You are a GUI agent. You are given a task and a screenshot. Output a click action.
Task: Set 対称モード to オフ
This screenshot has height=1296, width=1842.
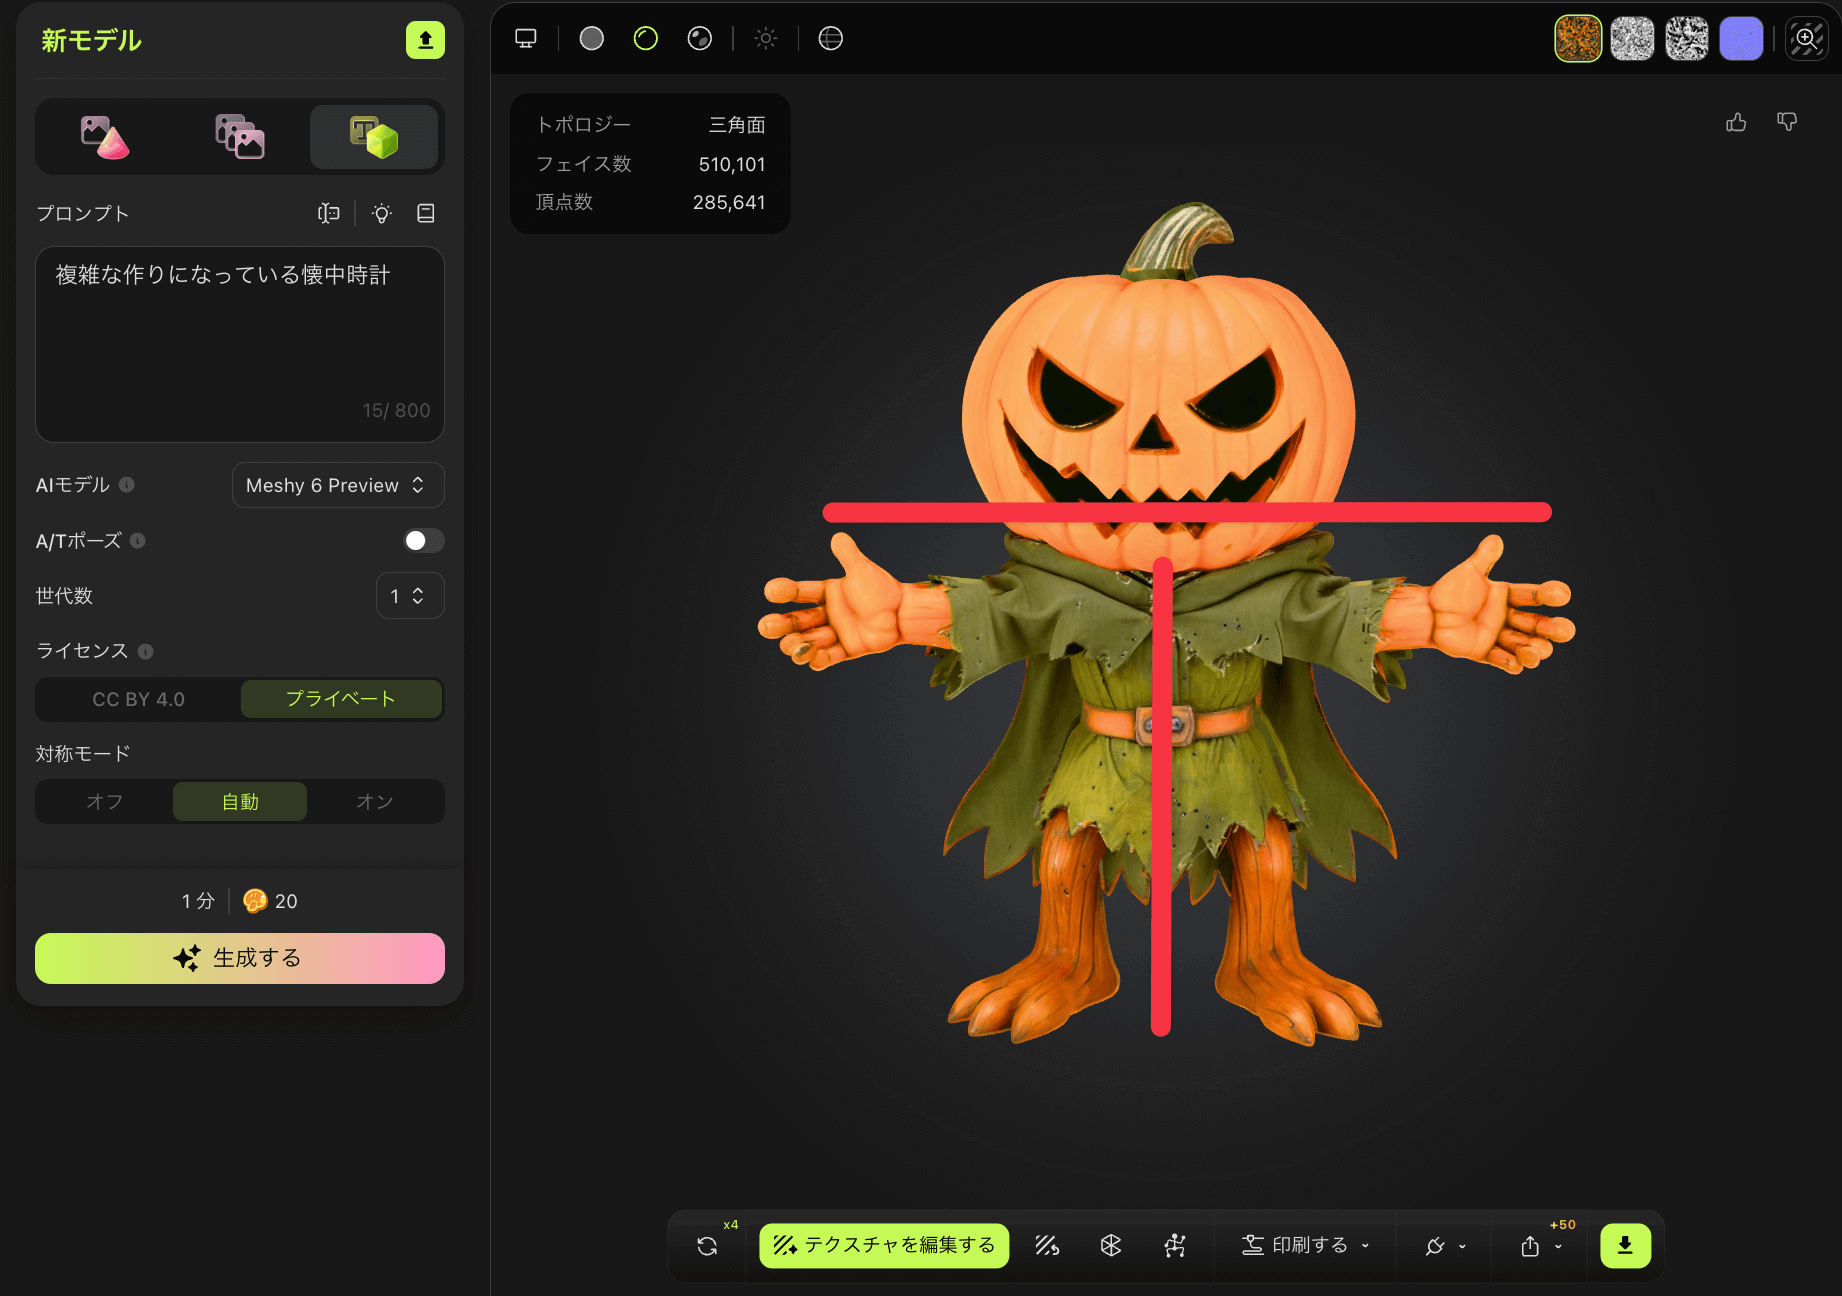[x=104, y=802]
